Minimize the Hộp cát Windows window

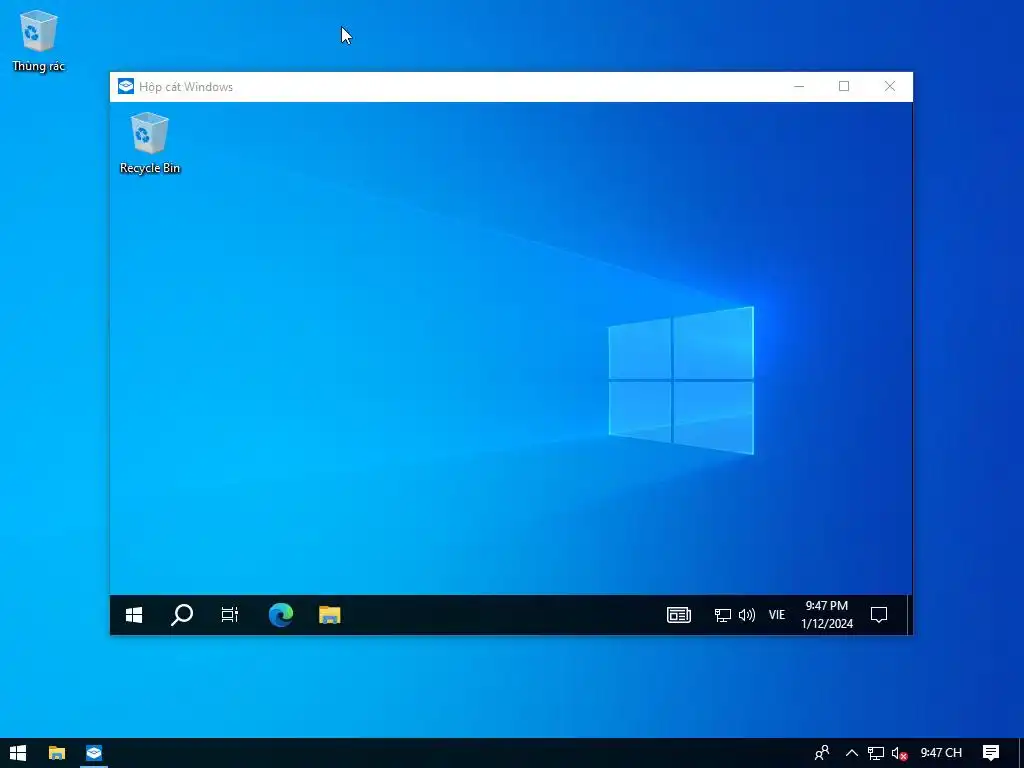[799, 86]
